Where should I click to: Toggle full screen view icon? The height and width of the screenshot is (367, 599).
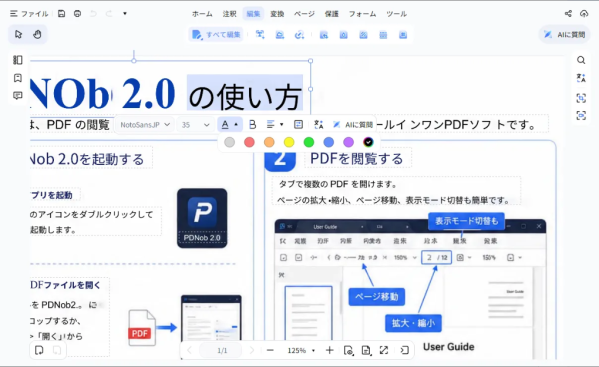[x=384, y=350]
